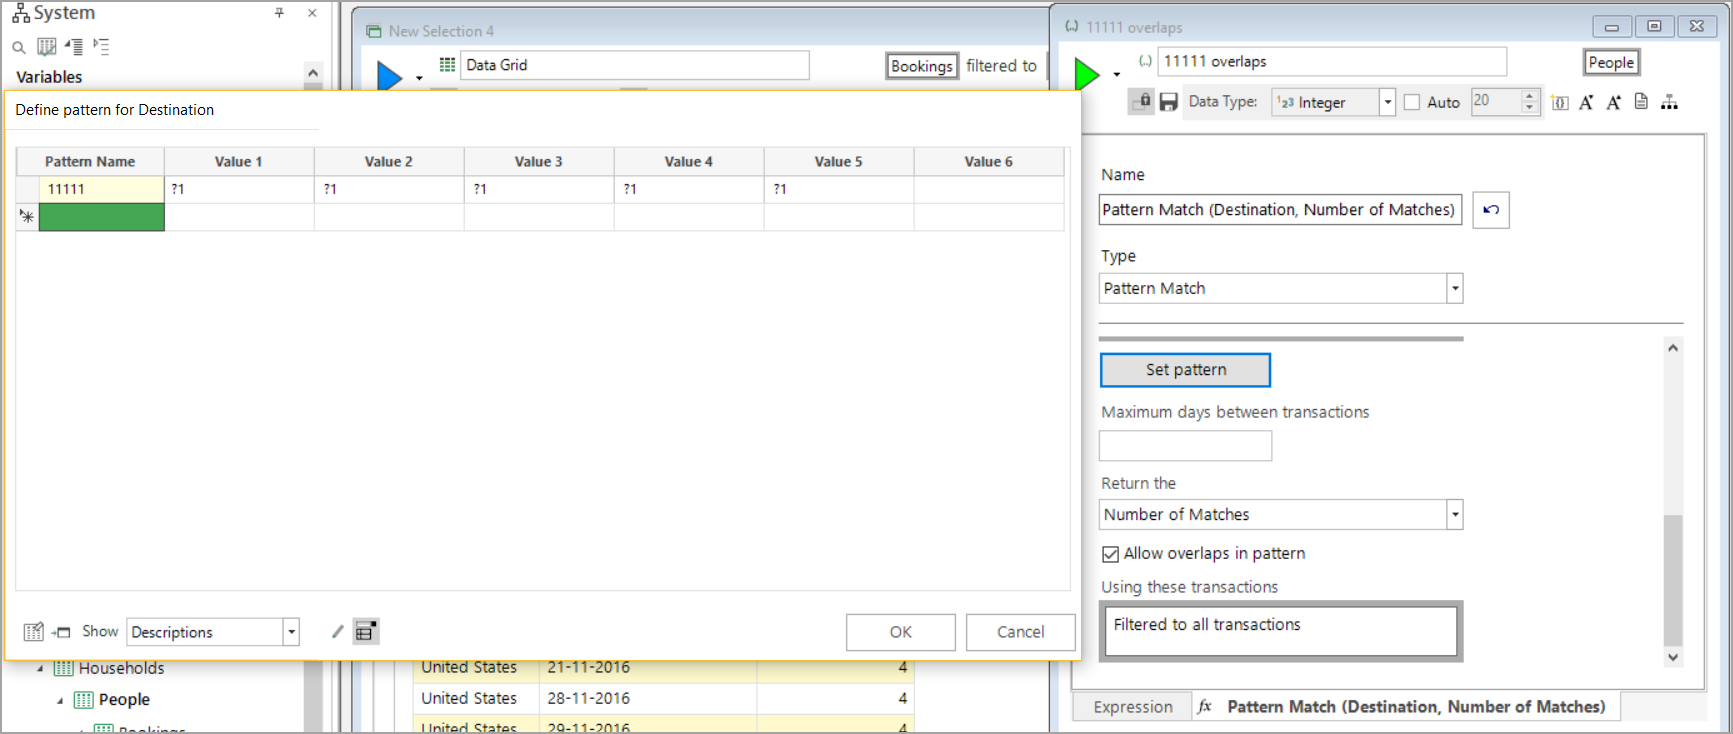Click the grid layout icon beside the pencil
Viewport: 1733px width, 734px height.
pos(366,632)
